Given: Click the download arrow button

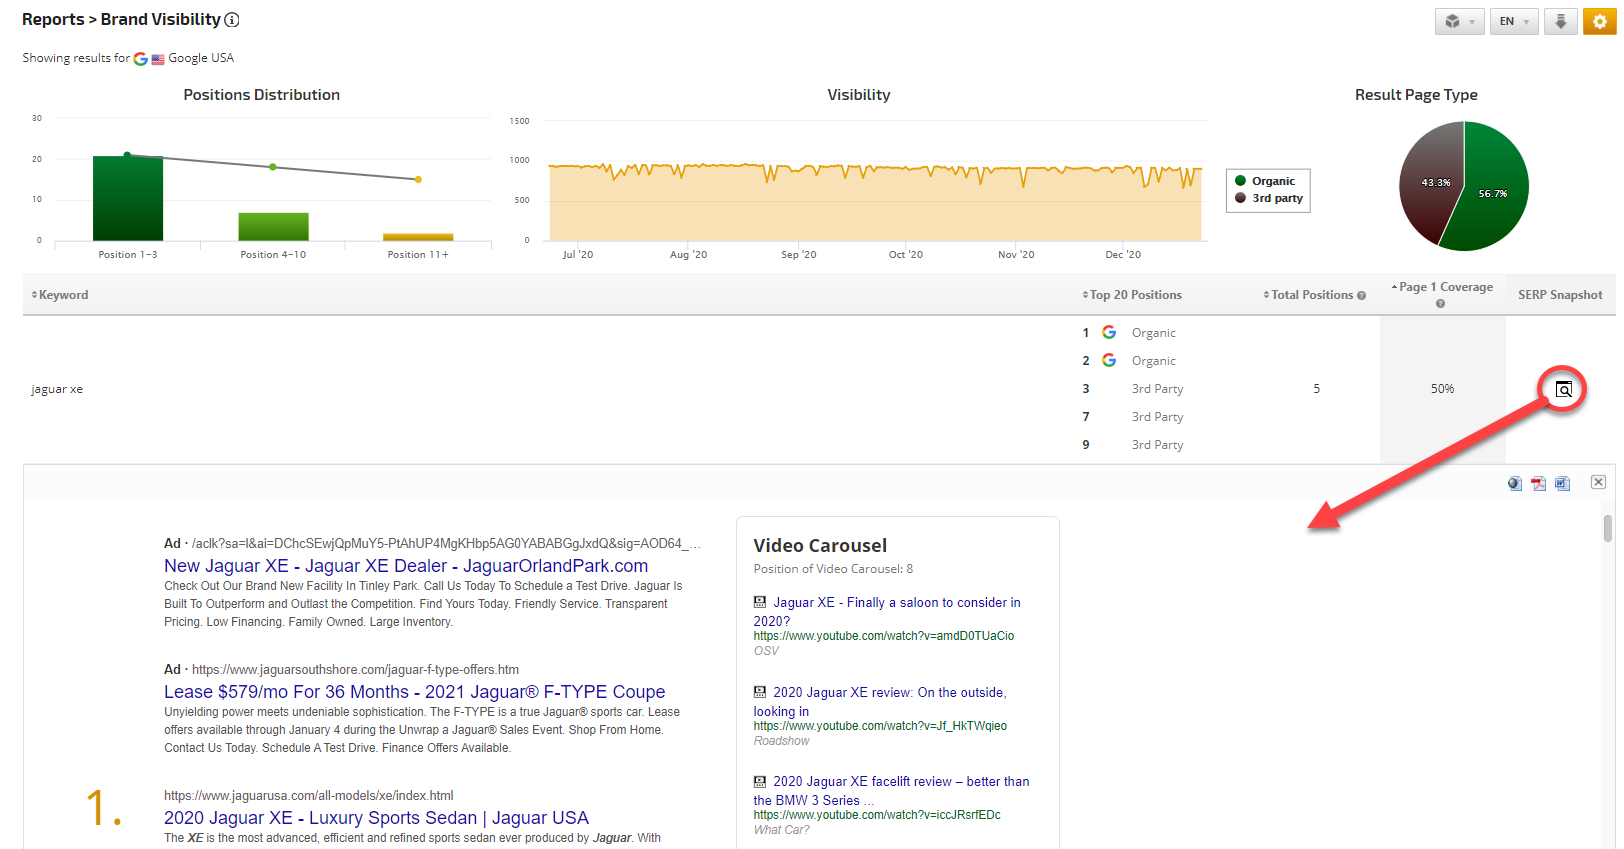Looking at the screenshot, I should click(x=1560, y=21).
